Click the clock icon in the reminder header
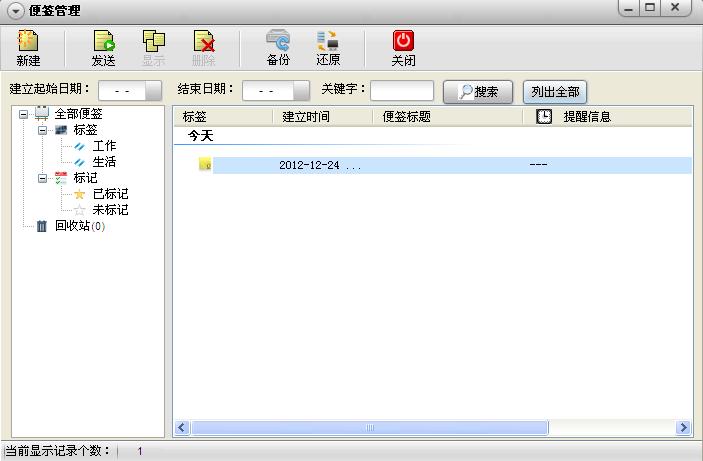Viewport: 703px width, 461px height. pyautogui.click(x=544, y=117)
